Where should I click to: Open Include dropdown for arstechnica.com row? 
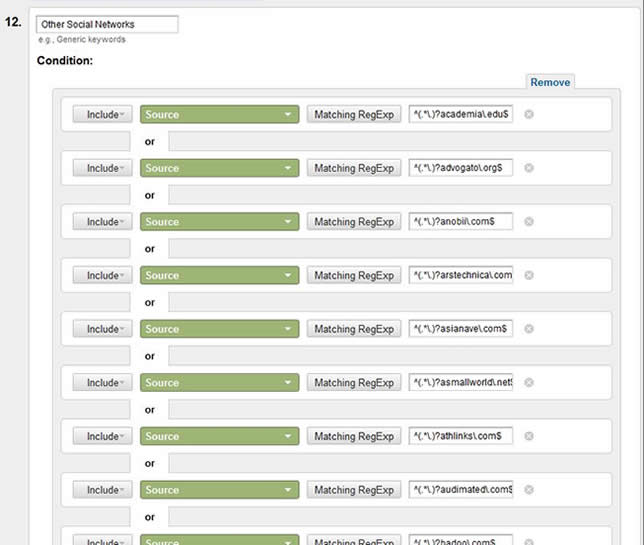tap(103, 275)
